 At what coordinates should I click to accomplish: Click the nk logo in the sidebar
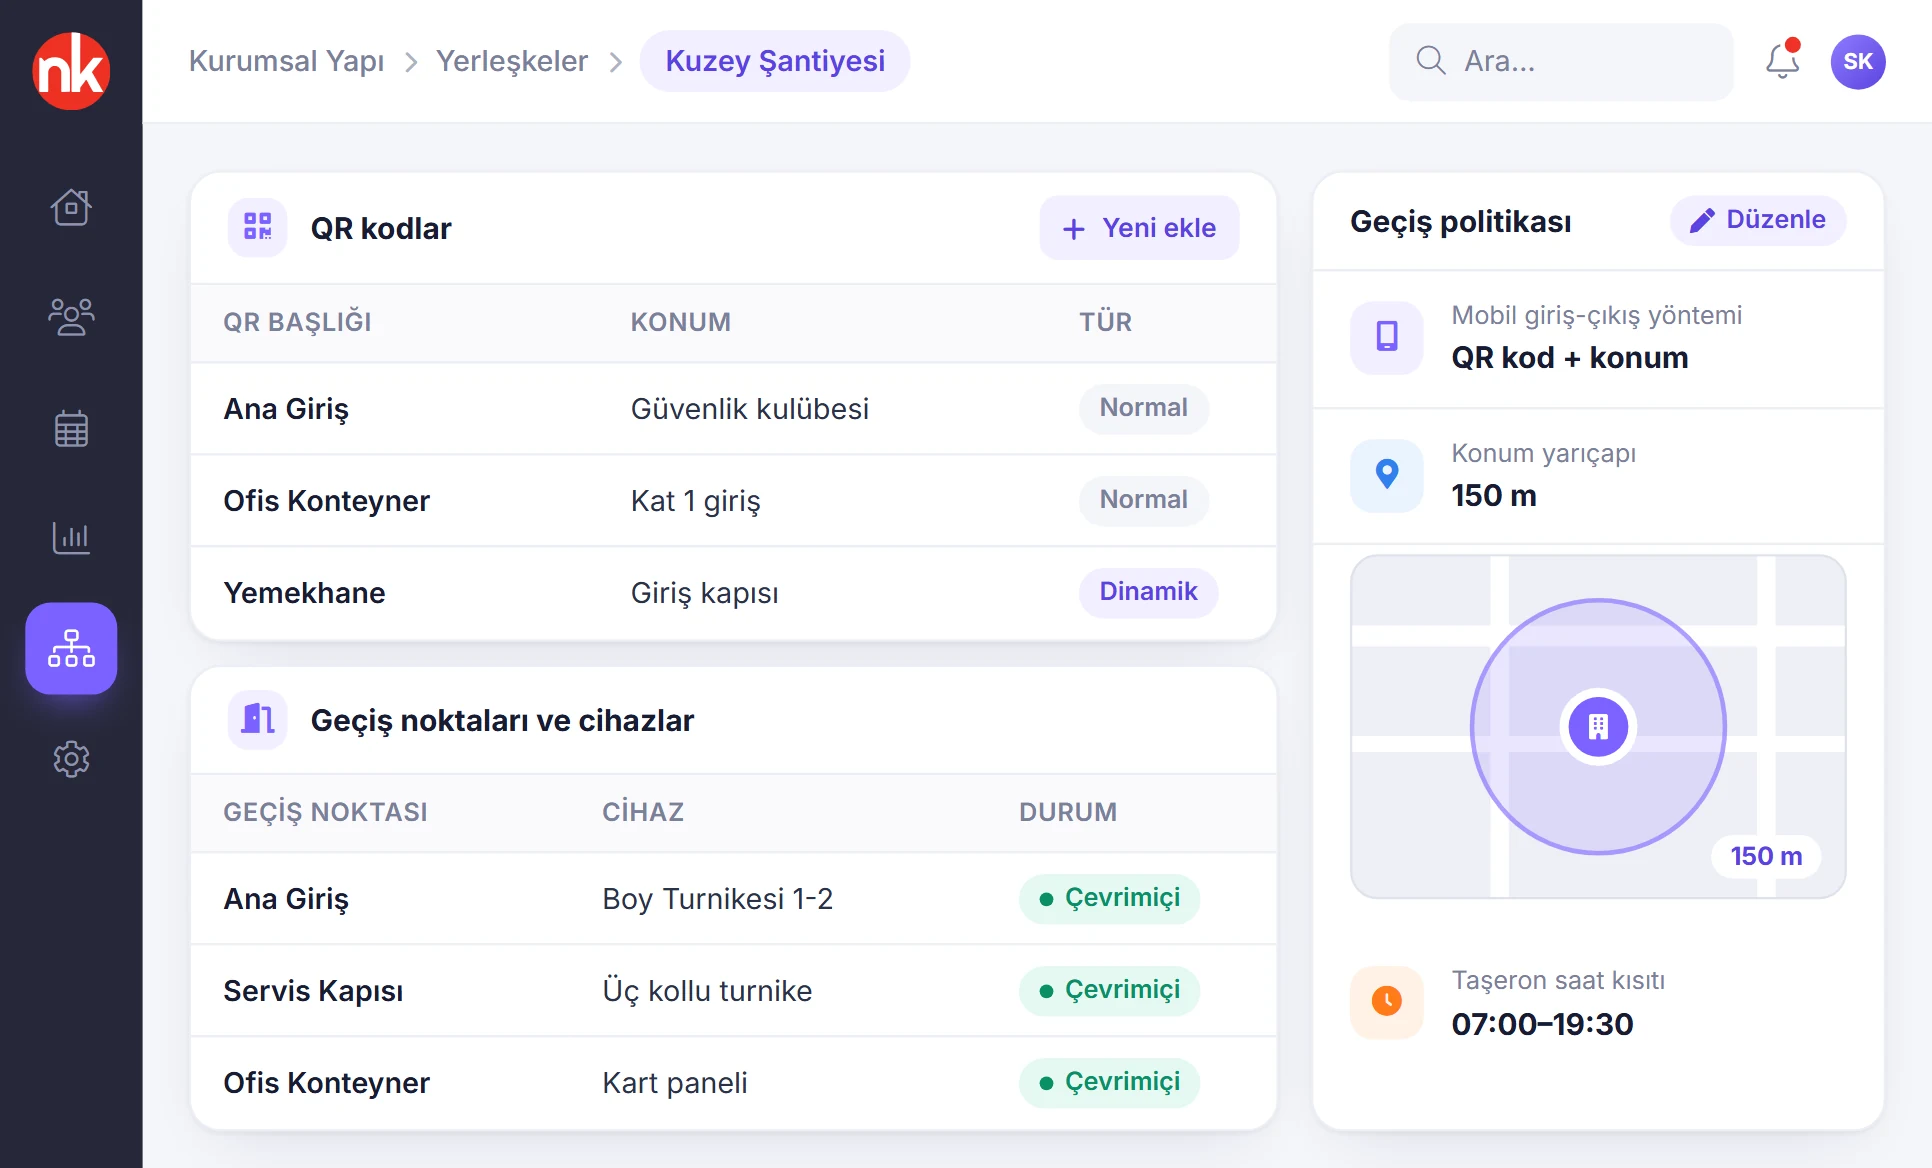[x=71, y=70]
